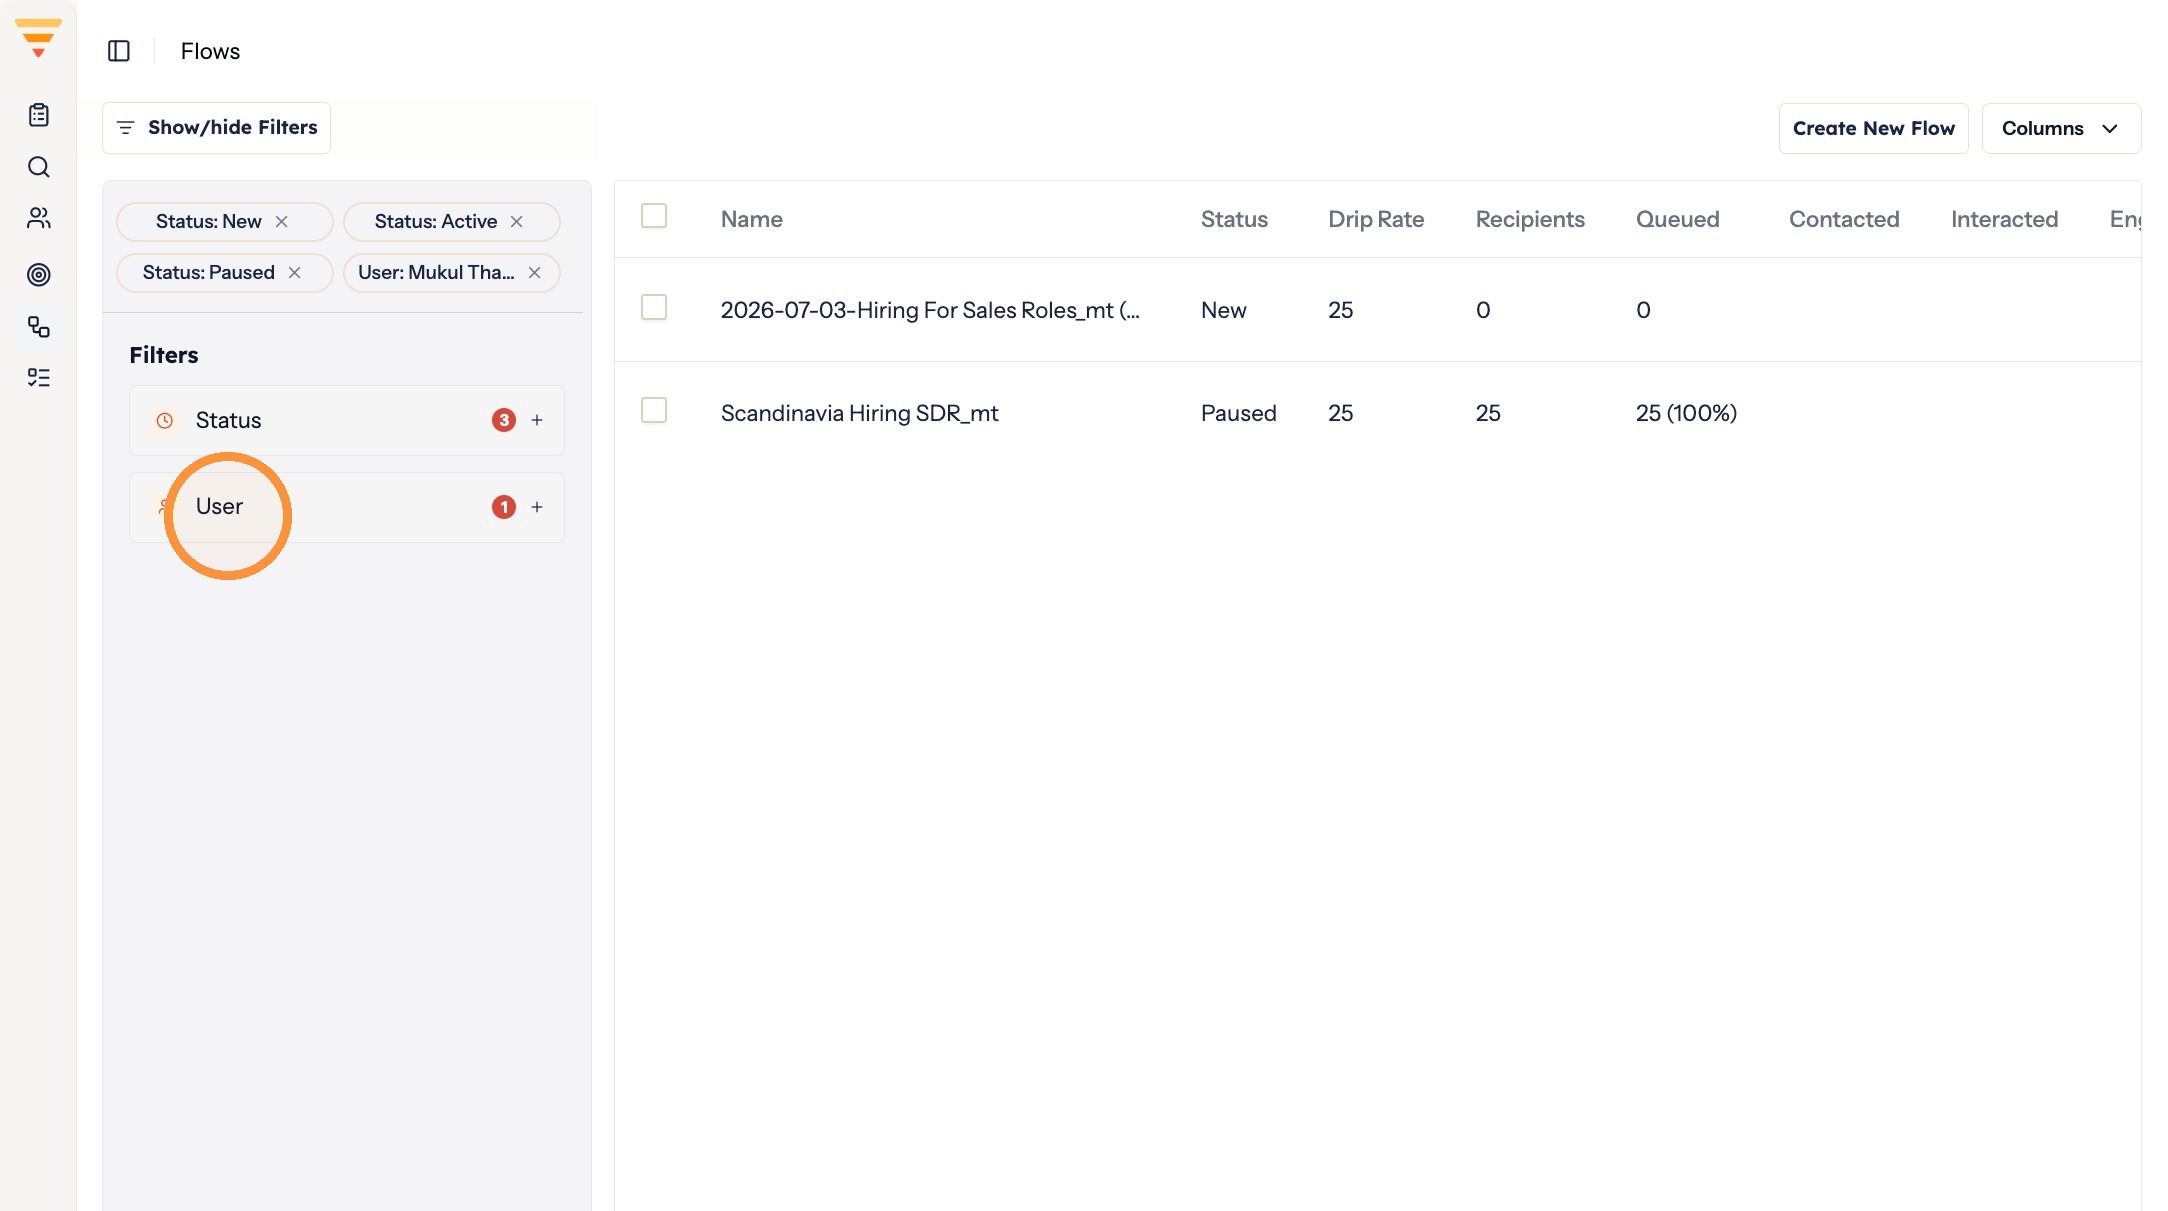The image size is (2168, 1211).
Task: Click the User filter count badge 1
Action: (x=504, y=507)
